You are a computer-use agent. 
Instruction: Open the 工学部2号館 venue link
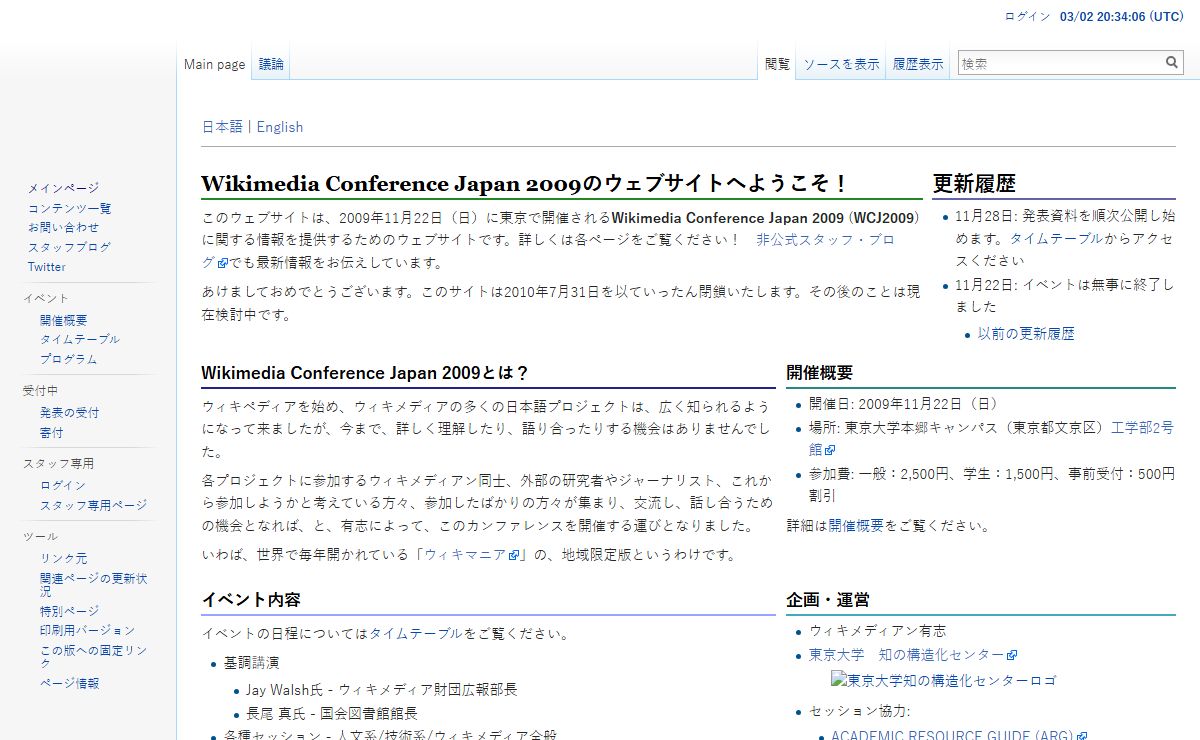(1142, 427)
